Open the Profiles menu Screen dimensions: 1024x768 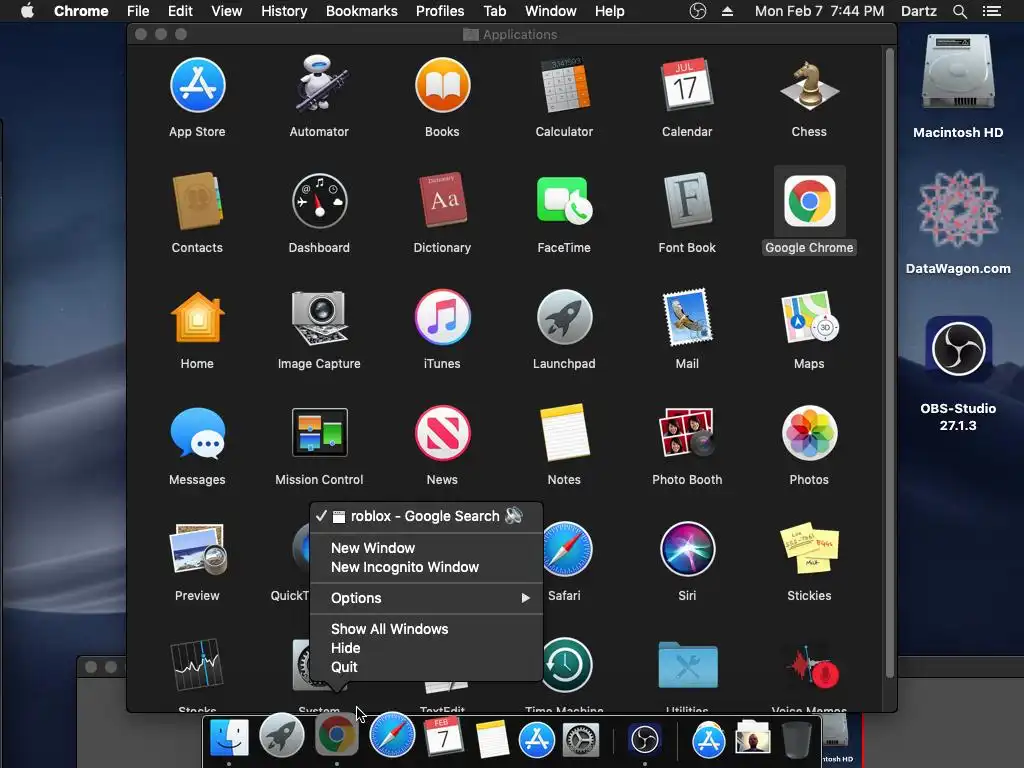(440, 11)
